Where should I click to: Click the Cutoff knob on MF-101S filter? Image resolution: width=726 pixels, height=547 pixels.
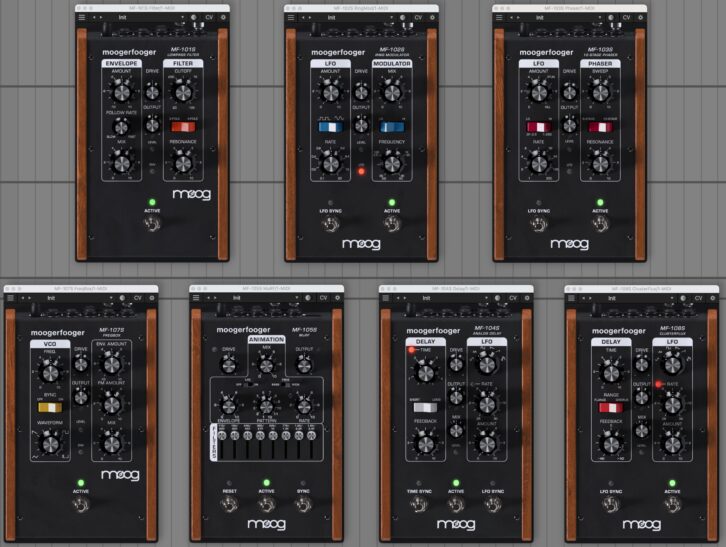183,93
